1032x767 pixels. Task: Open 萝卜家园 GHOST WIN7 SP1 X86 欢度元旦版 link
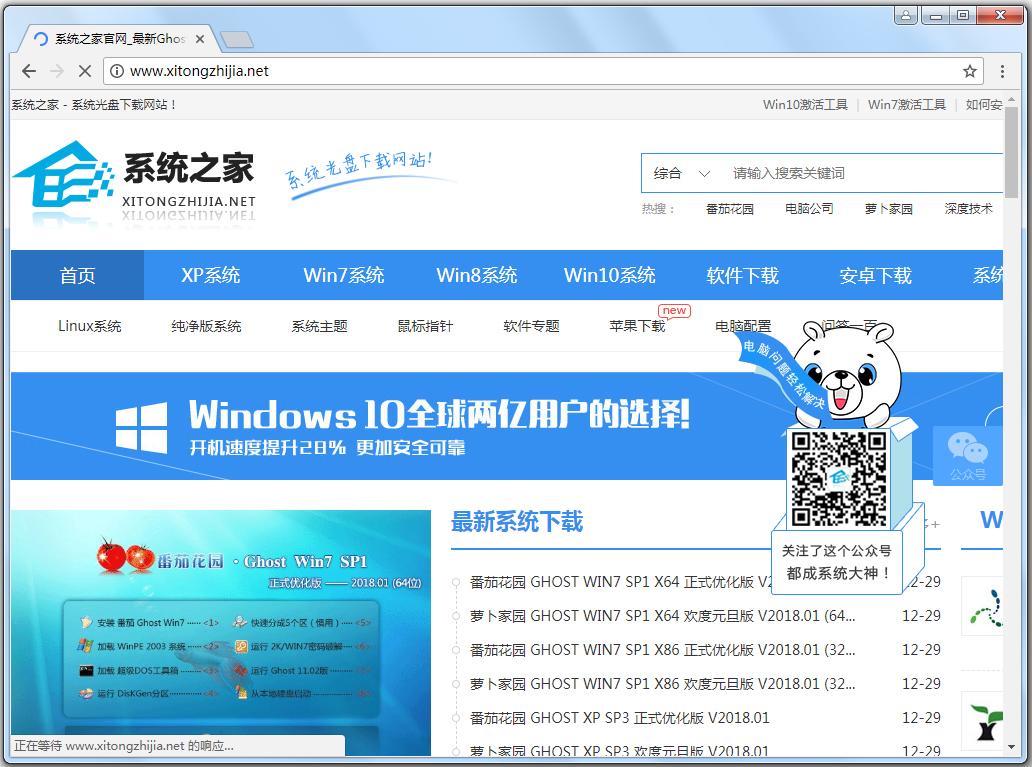click(662, 683)
